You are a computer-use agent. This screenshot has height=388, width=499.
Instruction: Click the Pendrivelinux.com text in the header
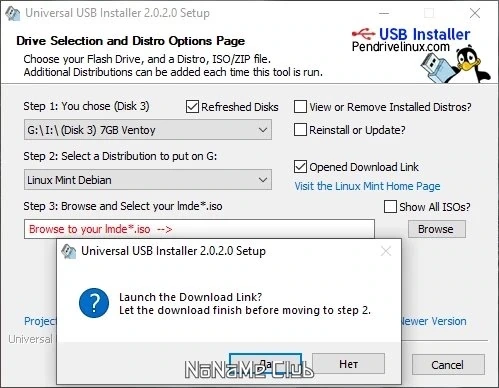click(x=401, y=47)
